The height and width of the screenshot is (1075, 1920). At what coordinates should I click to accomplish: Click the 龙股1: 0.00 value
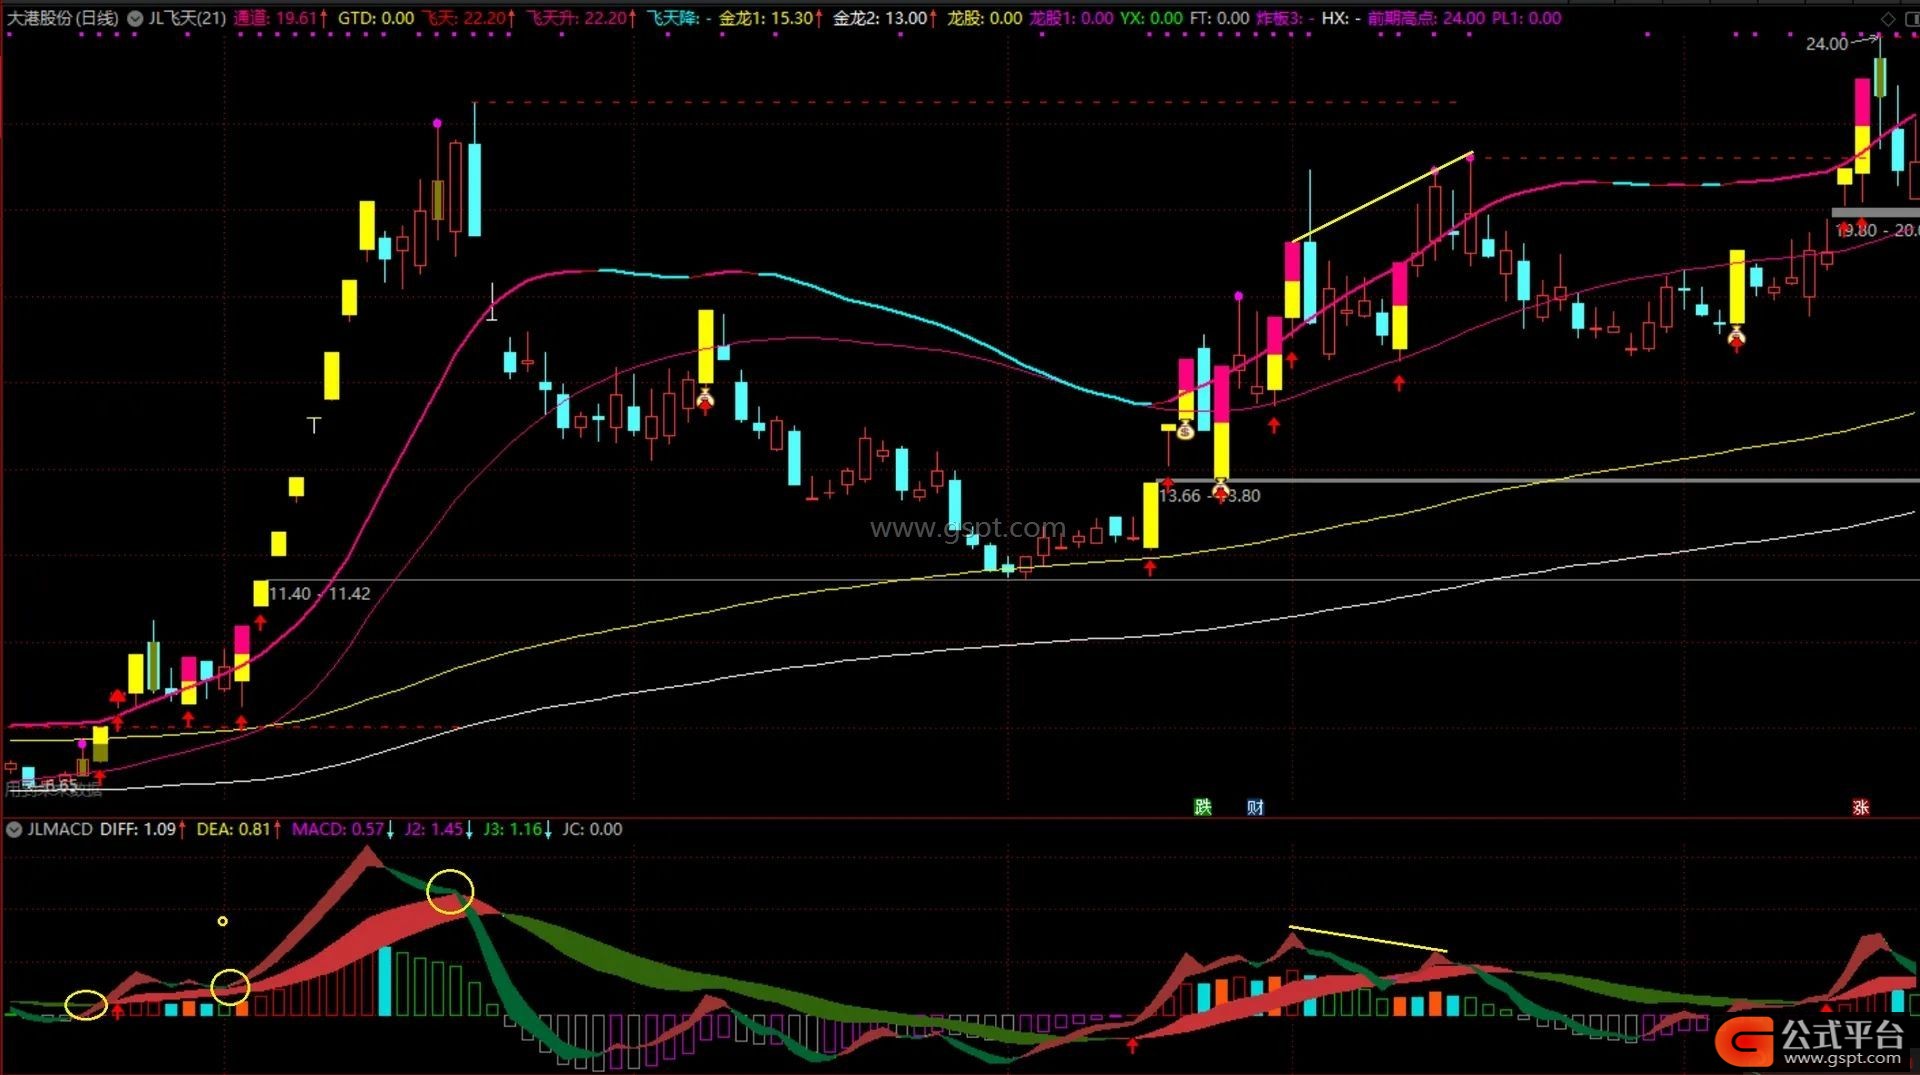coord(1071,18)
